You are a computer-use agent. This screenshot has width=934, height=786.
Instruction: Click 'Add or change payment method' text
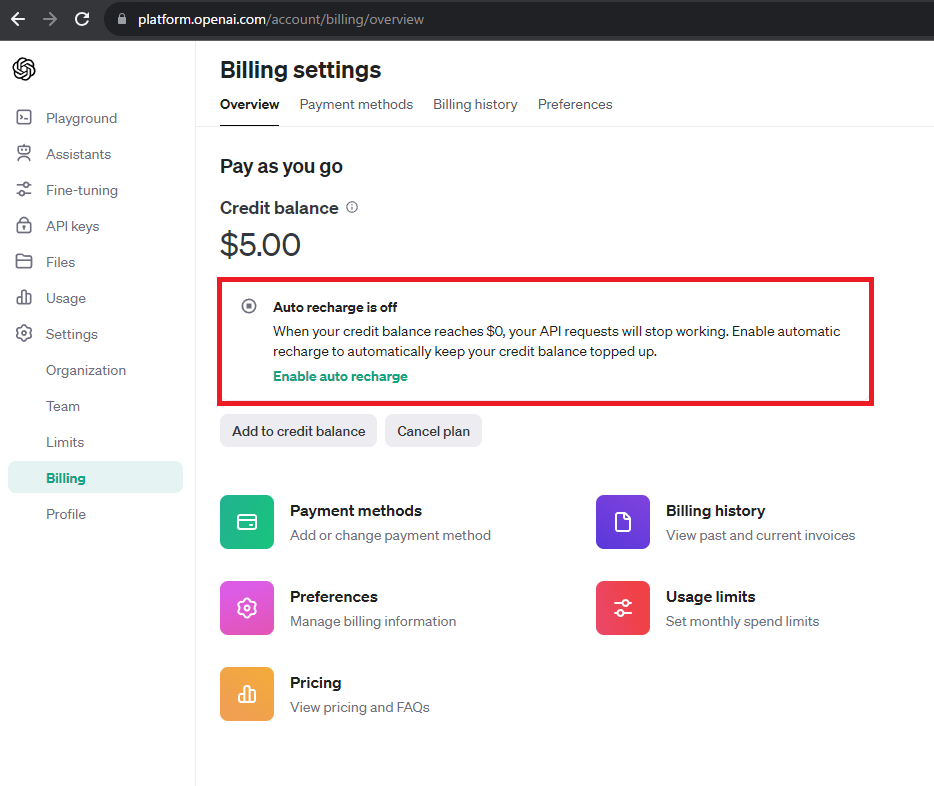point(390,535)
